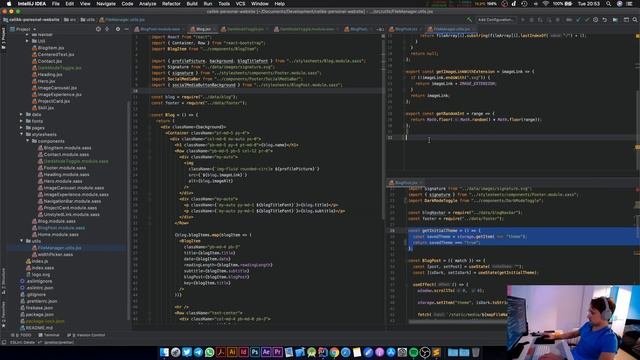The height and width of the screenshot is (360, 640).
Task: Select FileManager.utils.jsx in the tree
Action: (56, 248)
